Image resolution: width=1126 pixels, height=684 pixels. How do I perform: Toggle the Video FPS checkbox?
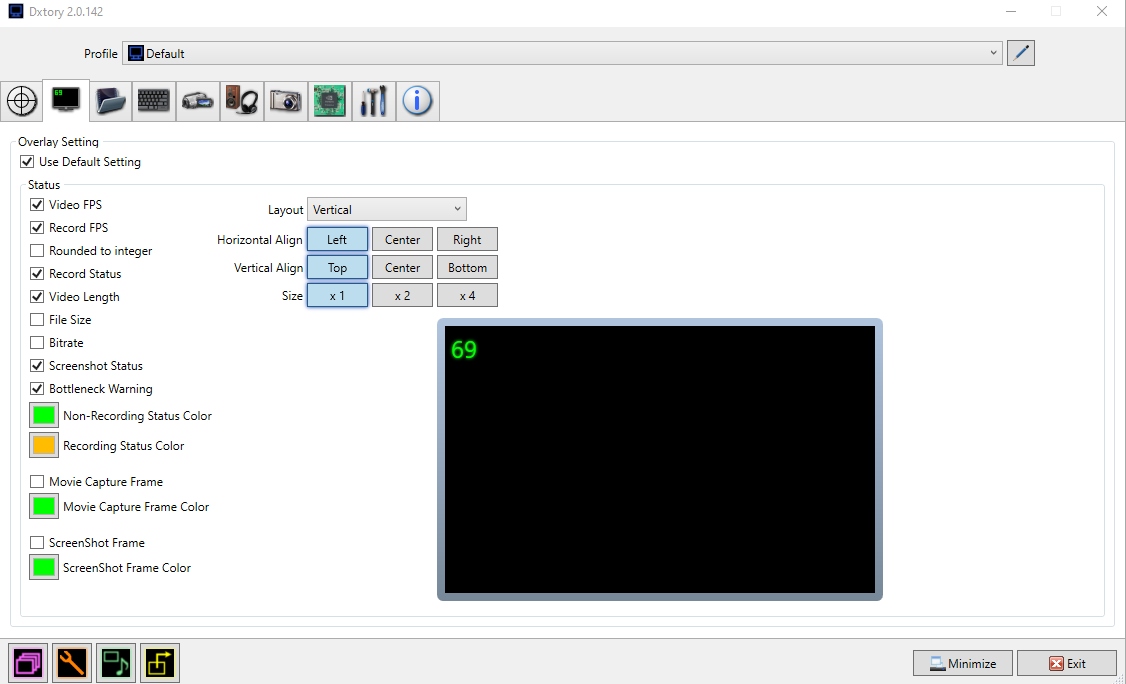(x=37, y=205)
